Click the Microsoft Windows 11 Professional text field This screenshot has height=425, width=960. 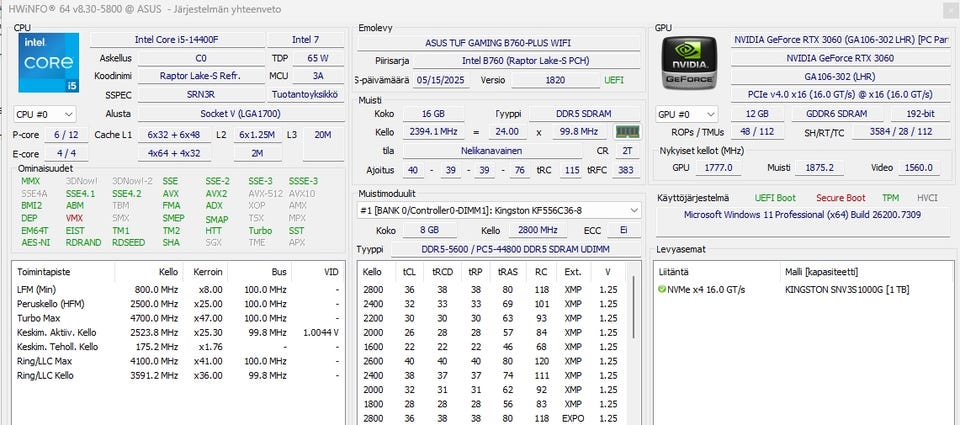(802, 215)
